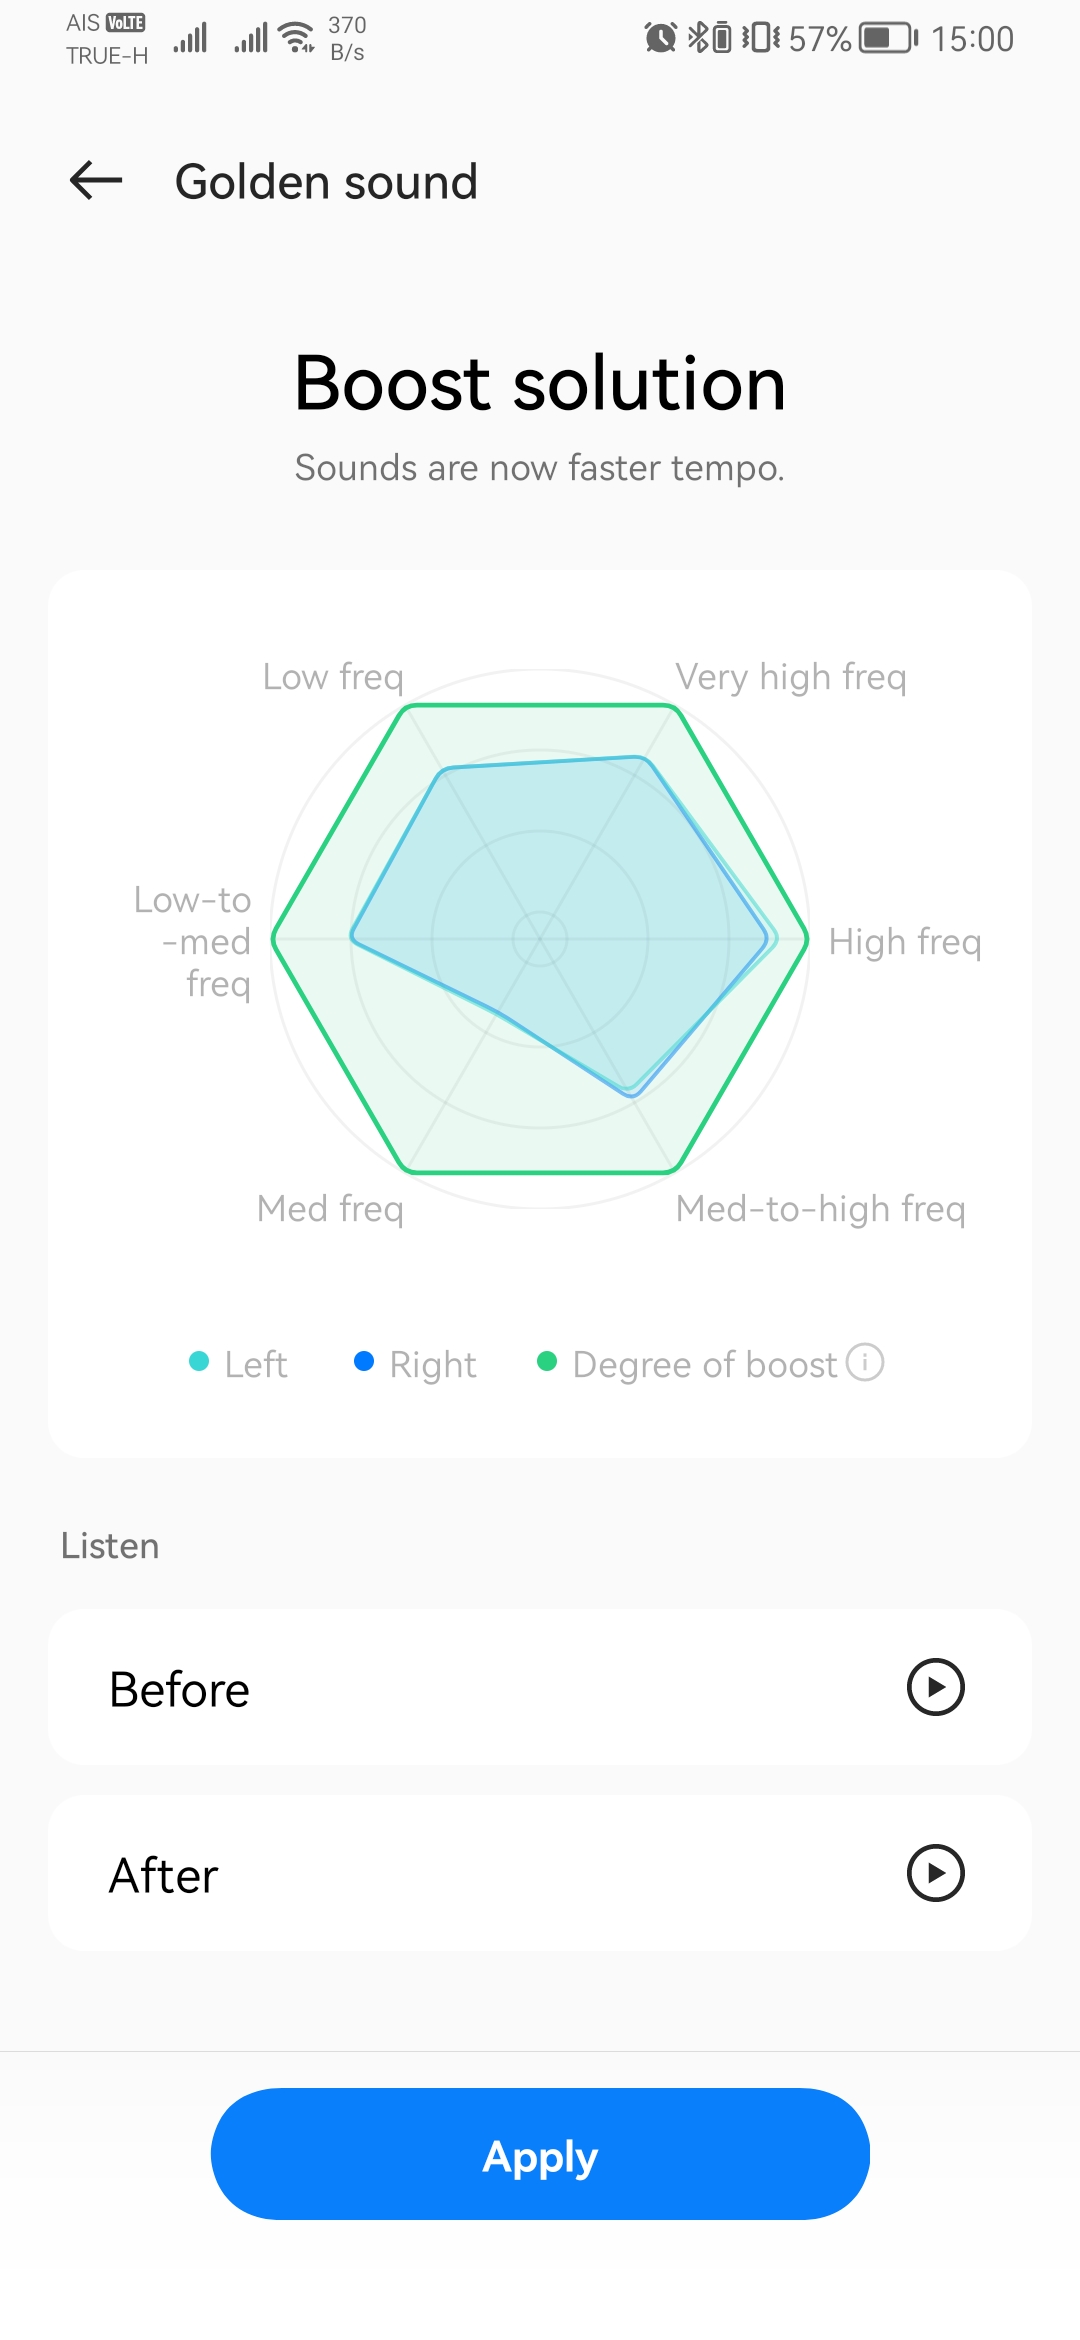Play the After sound sample
The width and height of the screenshot is (1080, 2340).
click(935, 1873)
